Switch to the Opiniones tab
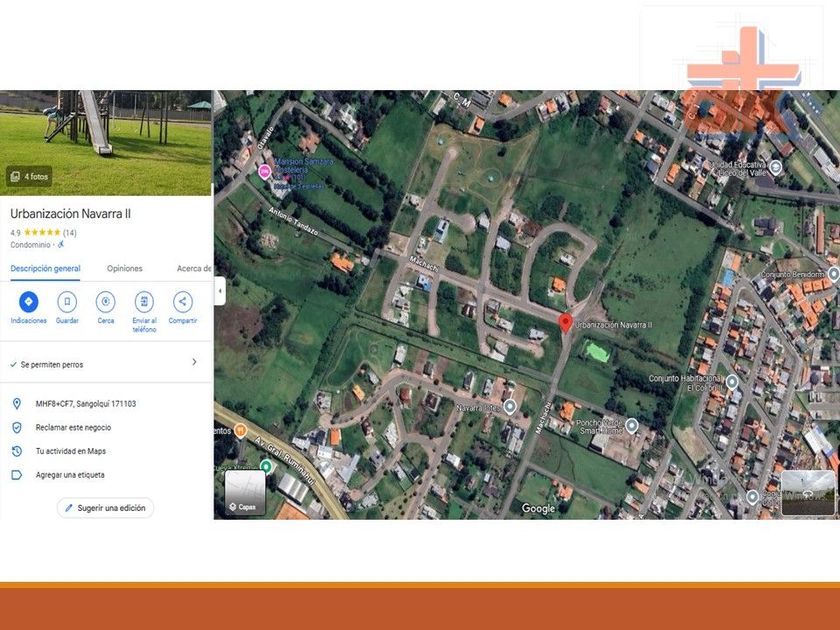840x630 pixels. (125, 269)
